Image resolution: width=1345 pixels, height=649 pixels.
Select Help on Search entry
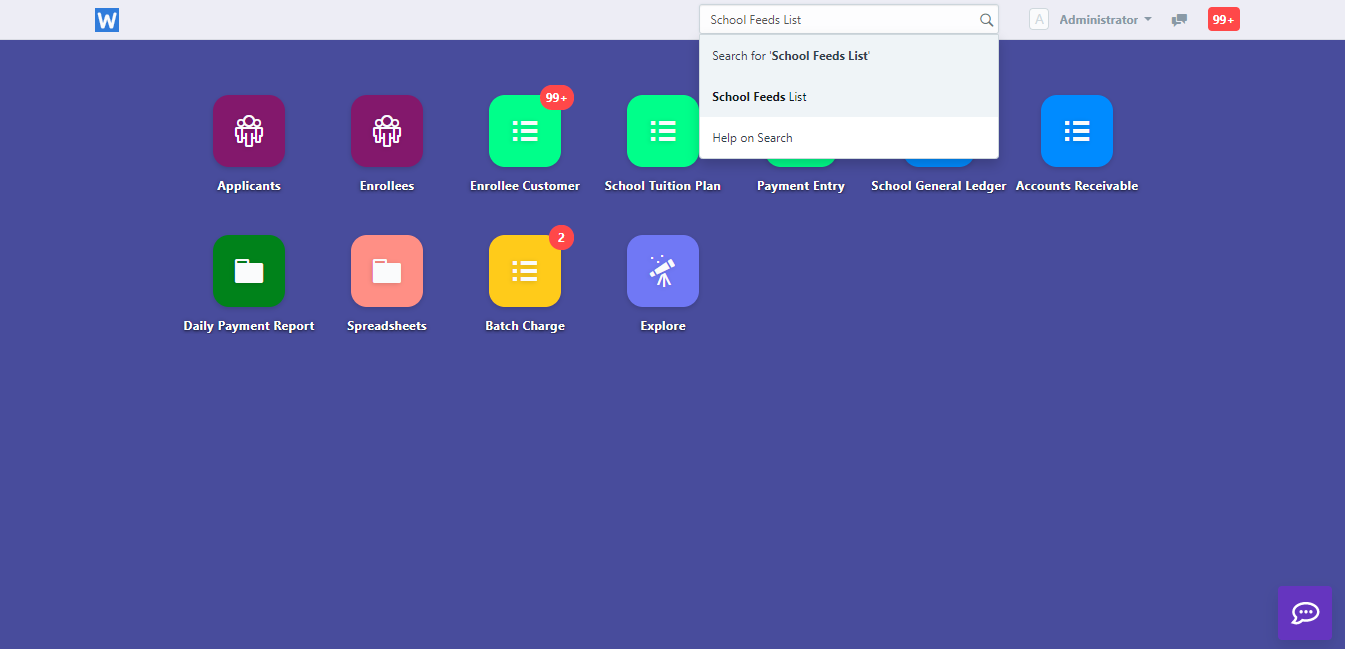[x=849, y=138]
